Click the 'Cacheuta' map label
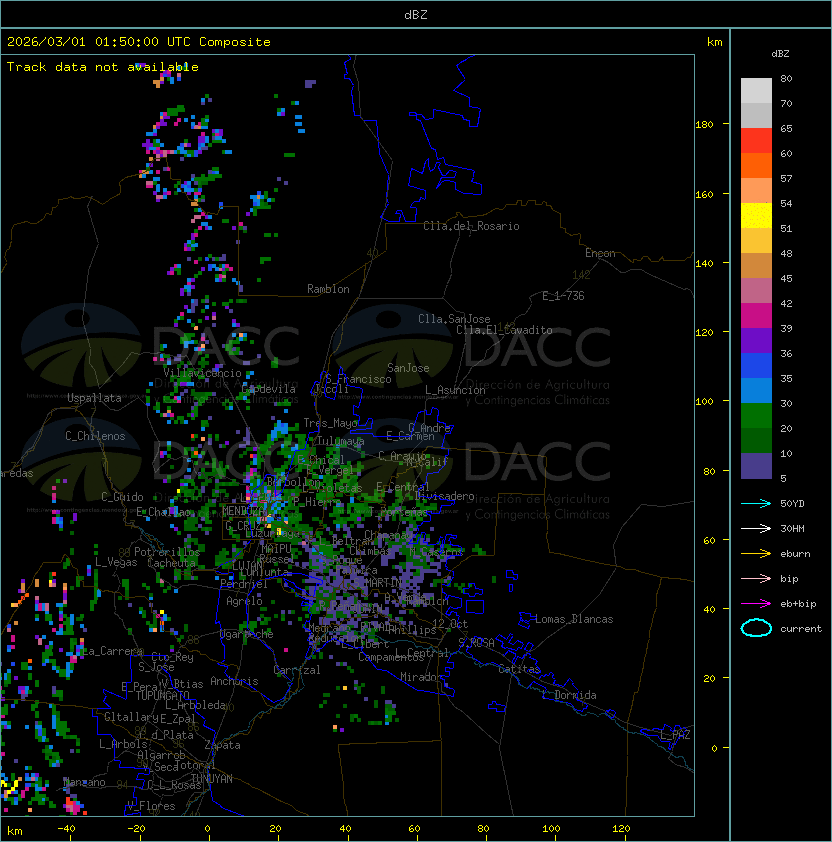Screen dimensions: 832x842 click(171, 563)
